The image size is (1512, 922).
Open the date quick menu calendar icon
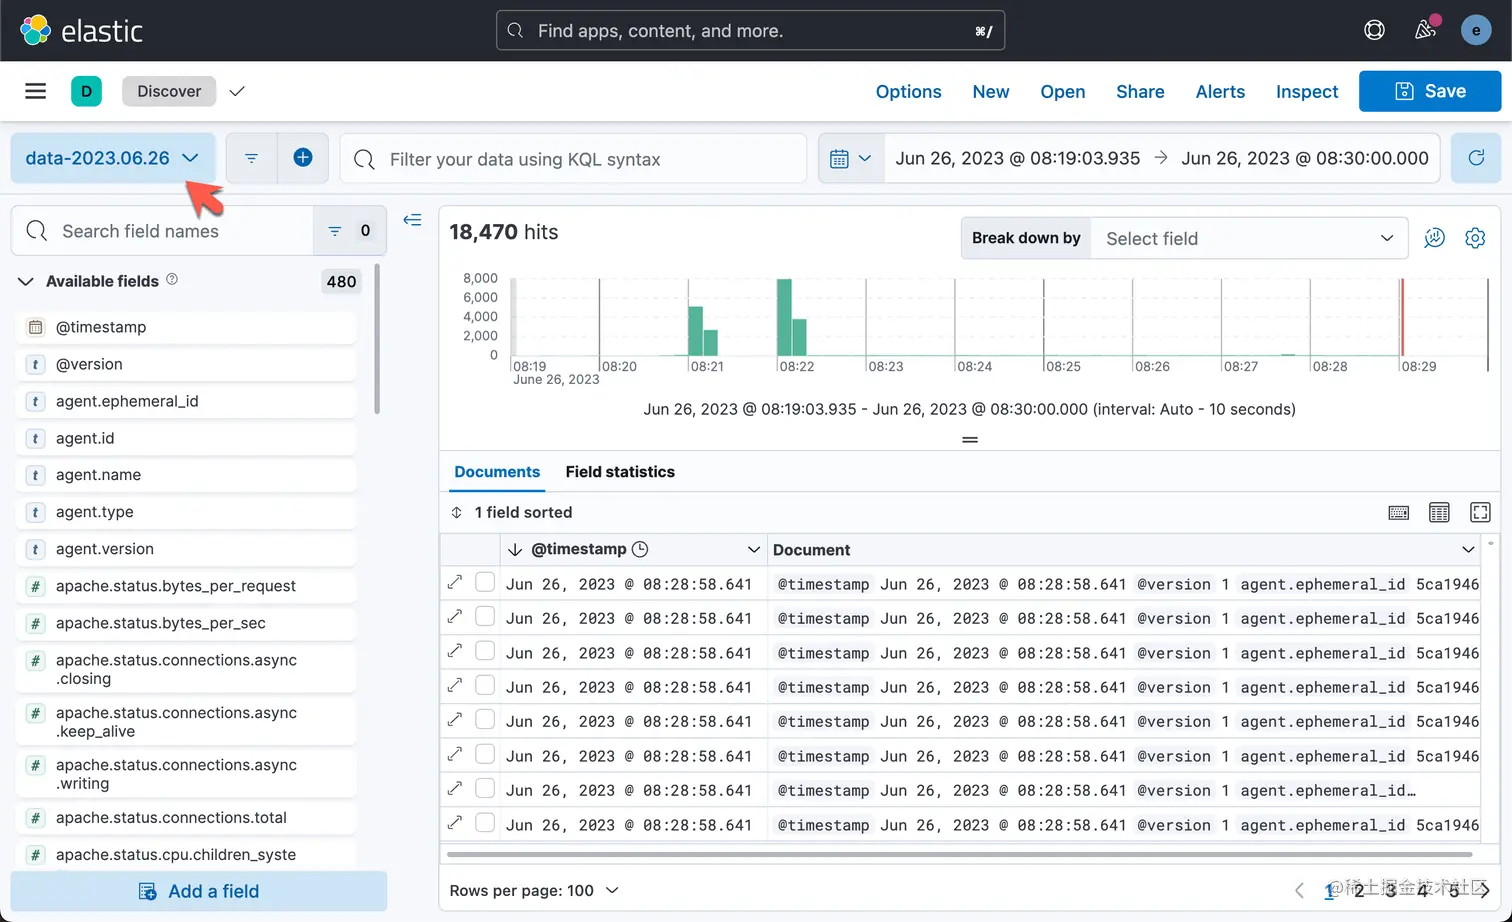[x=851, y=158]
